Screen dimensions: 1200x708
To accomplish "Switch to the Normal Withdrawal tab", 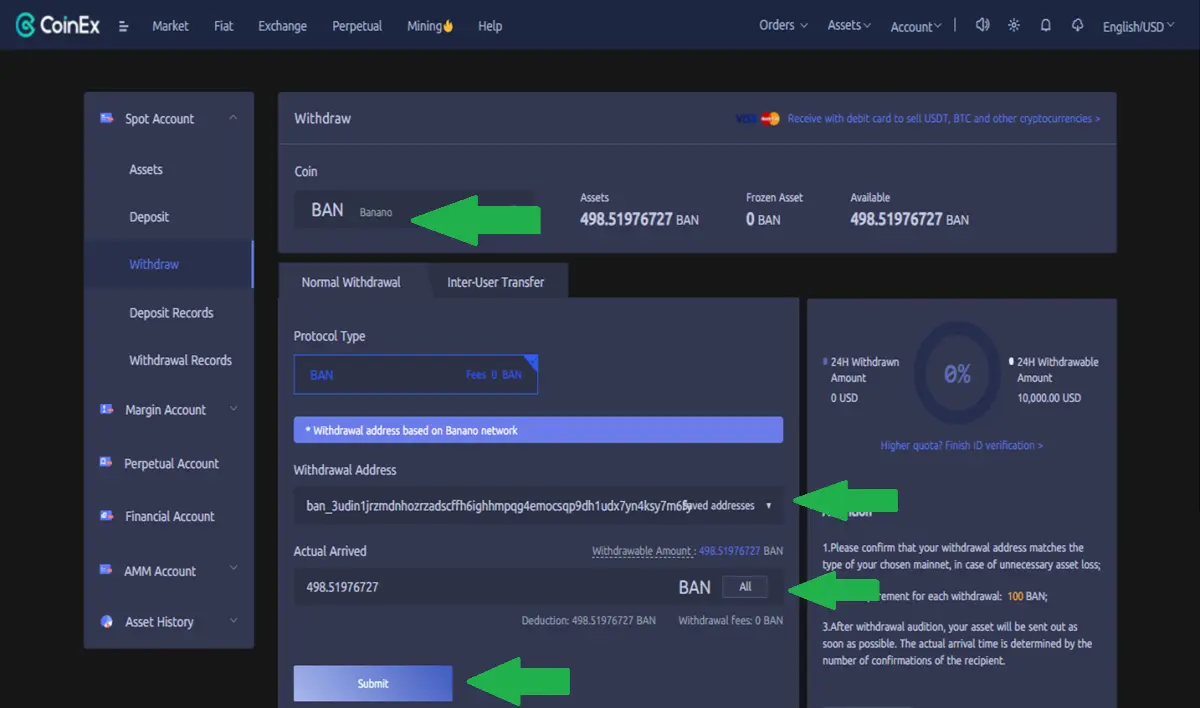I will (351, 282).
